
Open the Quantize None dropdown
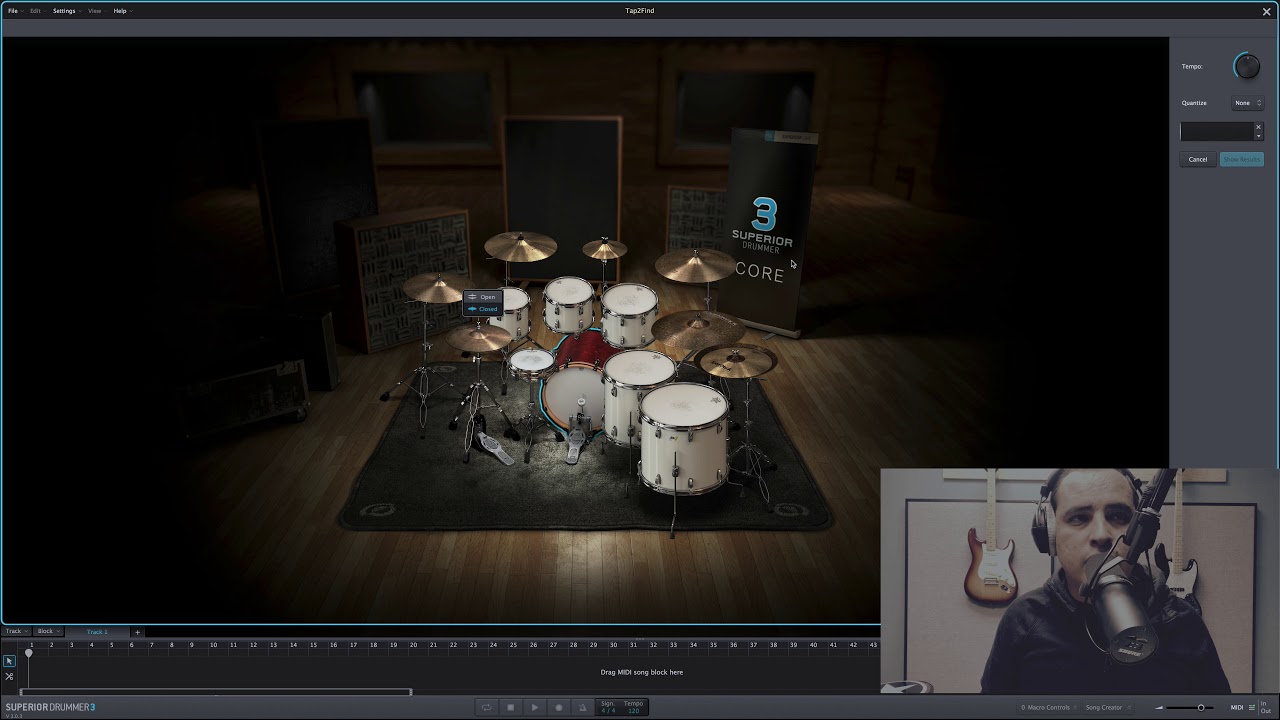1247,103
